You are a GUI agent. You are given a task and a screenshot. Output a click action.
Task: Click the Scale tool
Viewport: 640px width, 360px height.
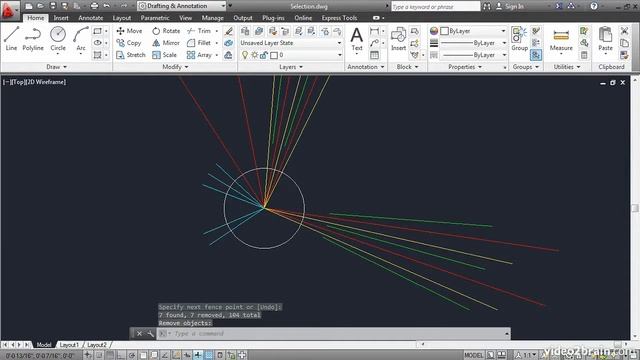coord(164,55)
